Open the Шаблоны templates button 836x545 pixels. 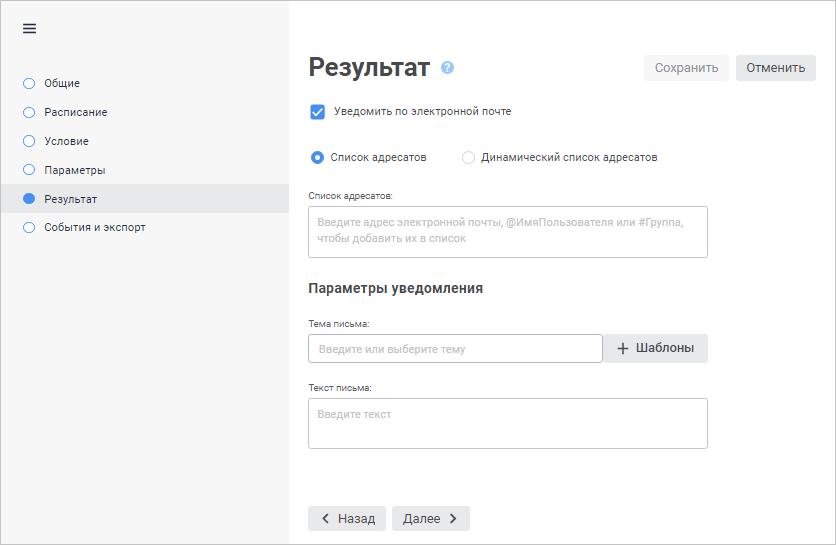coord(656,348)
